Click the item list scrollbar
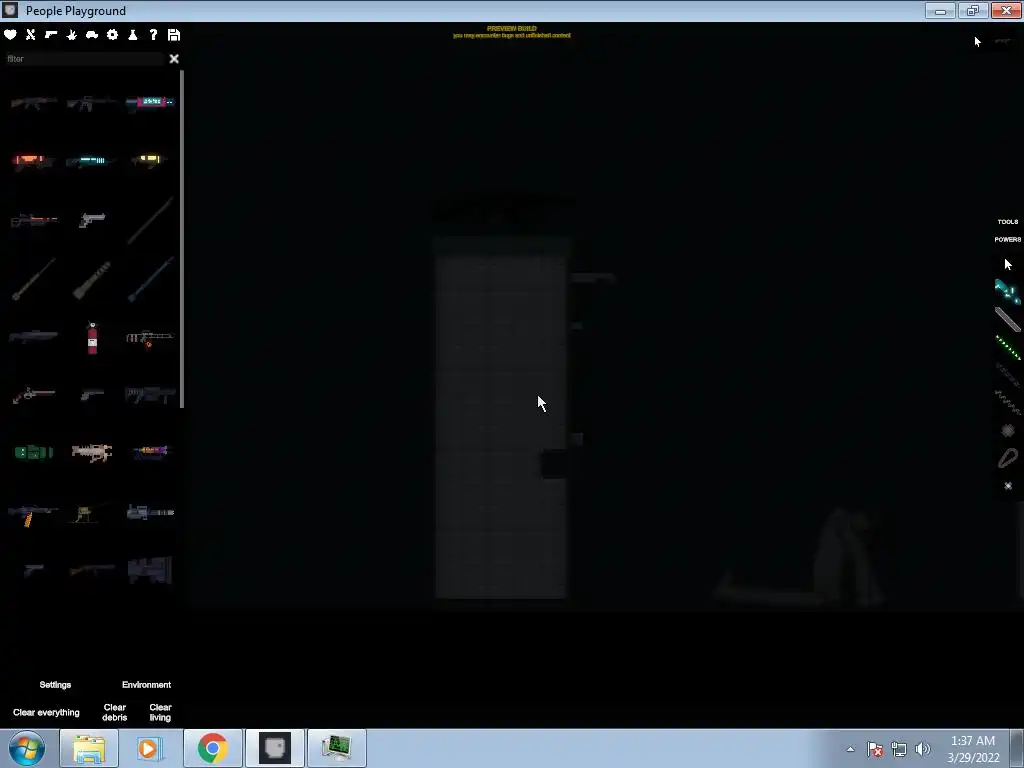The image size is (1024, 768). pyautogui.click(x=182, y=239)
